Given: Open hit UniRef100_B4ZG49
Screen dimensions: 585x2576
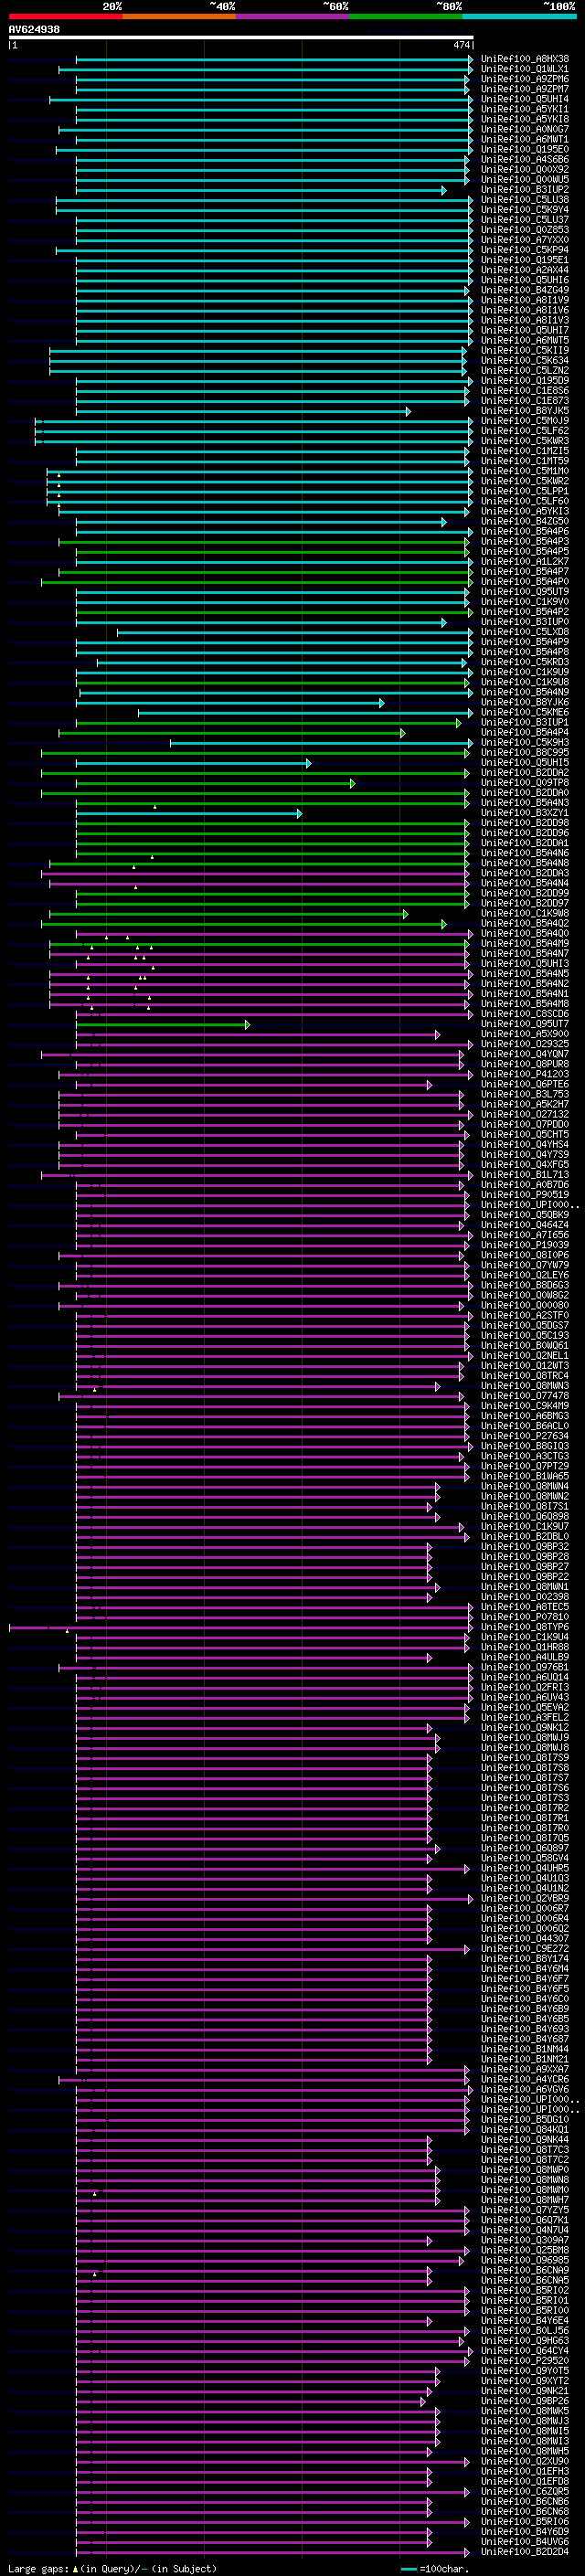Looking at the screenshot, I should tap(524, 290).
